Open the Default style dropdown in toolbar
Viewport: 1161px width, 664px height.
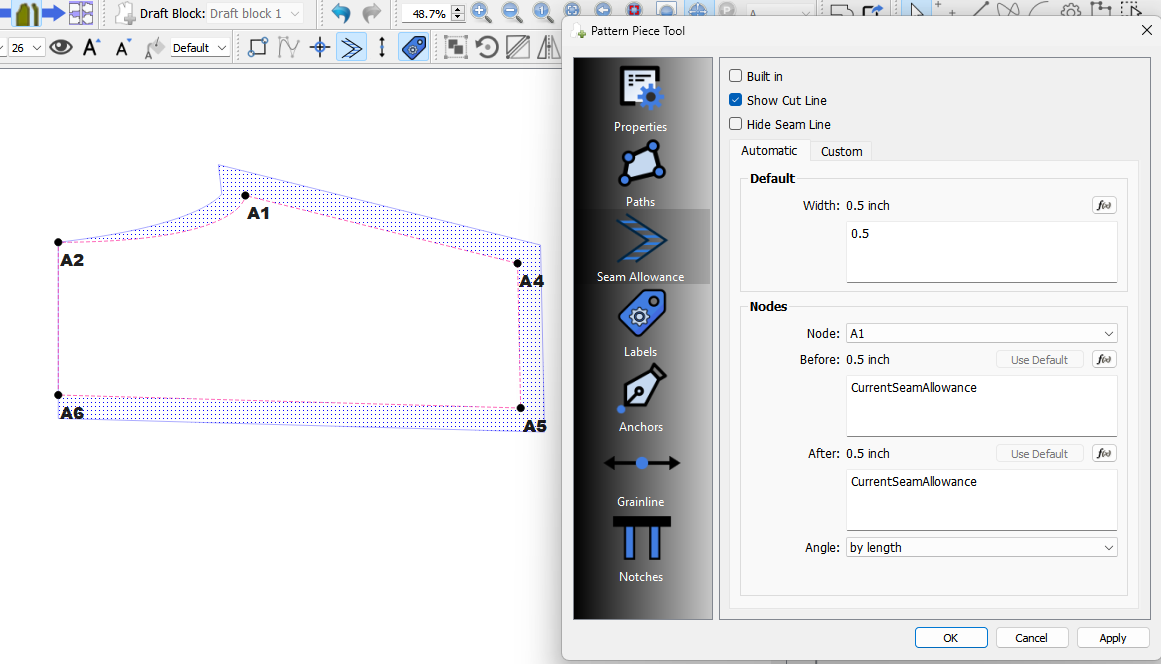point(199,47)
